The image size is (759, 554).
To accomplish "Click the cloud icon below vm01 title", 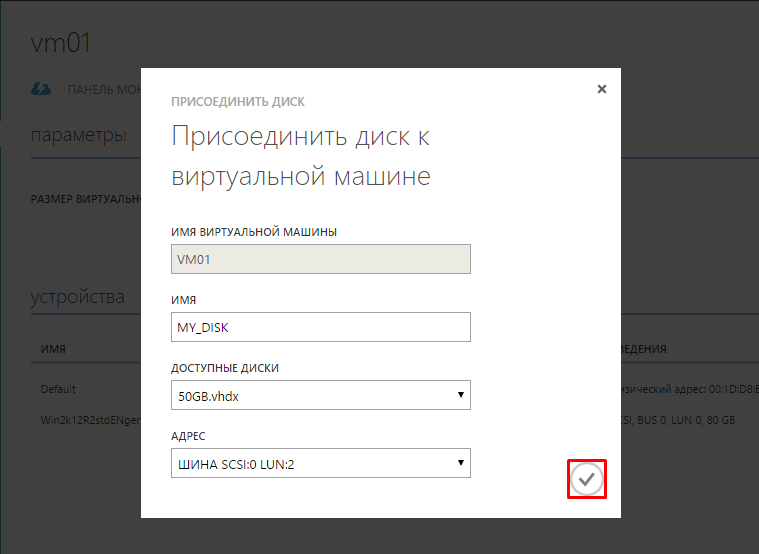I will tap(40, 89).
